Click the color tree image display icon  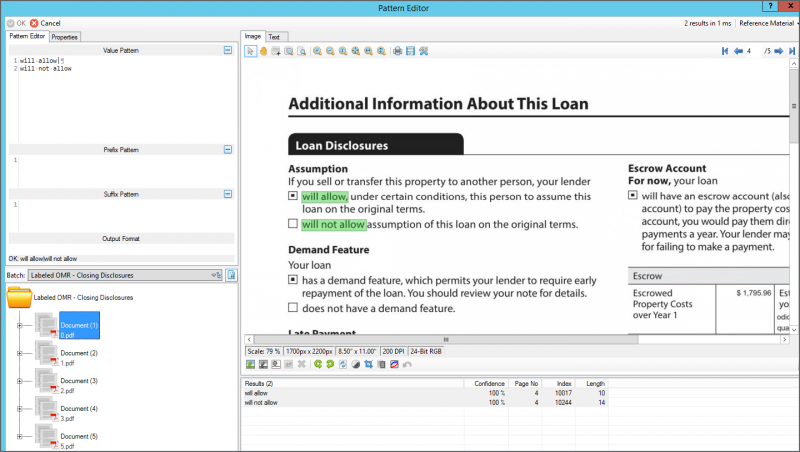click(x=251, y=364)
